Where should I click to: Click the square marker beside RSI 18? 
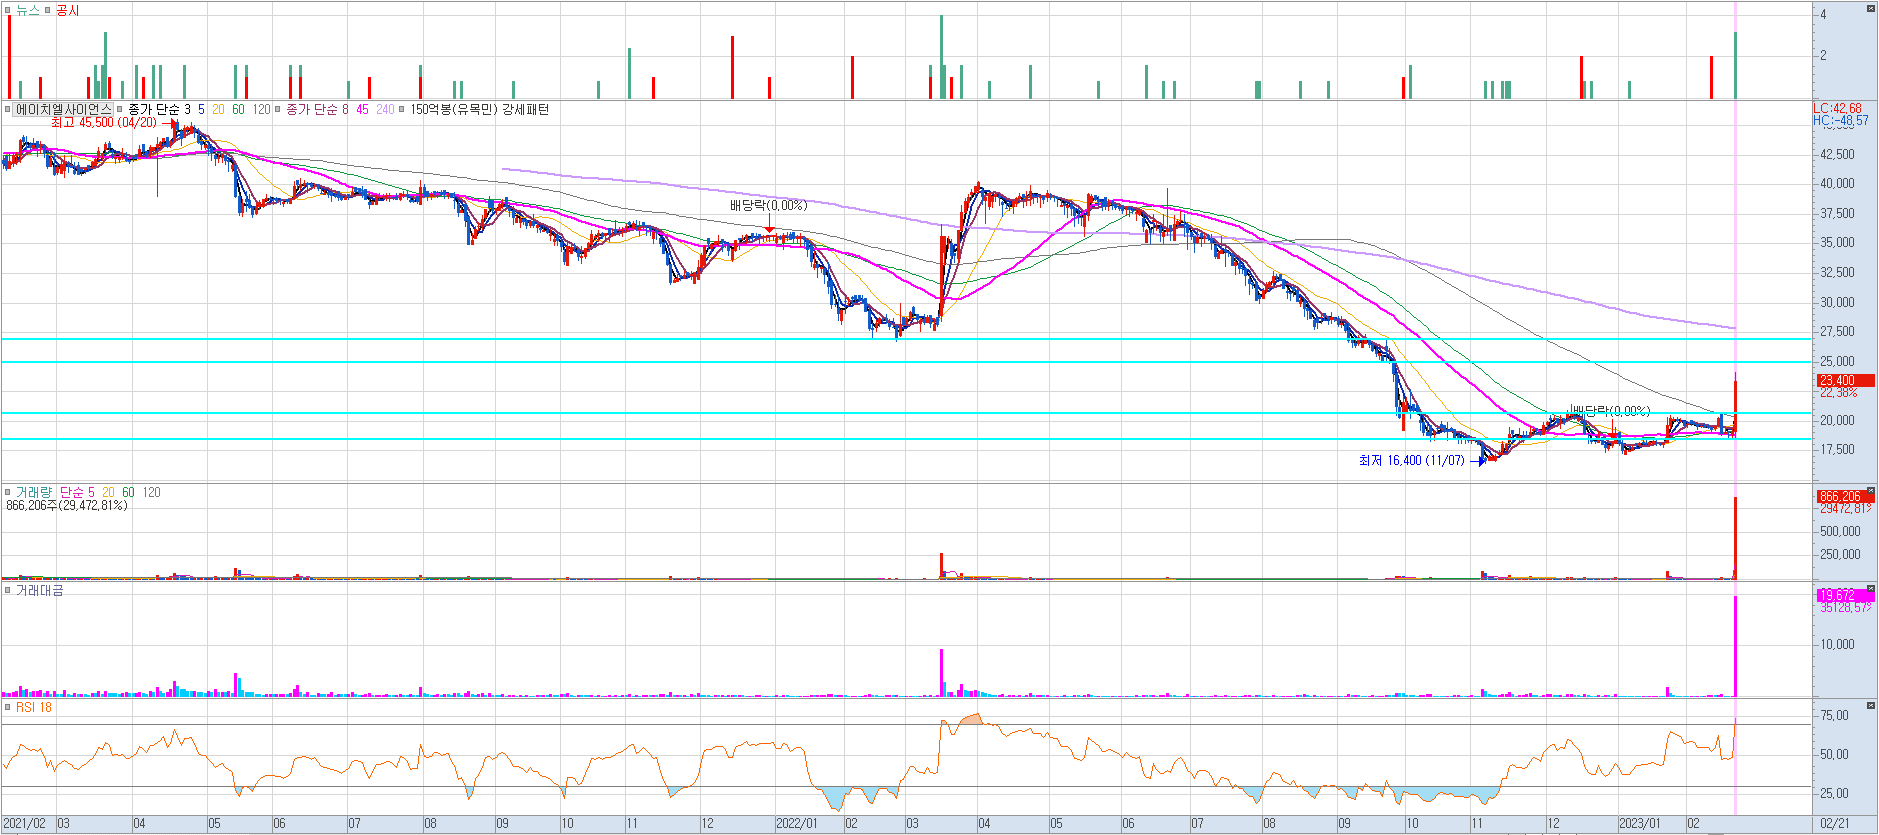pos(8,707)
